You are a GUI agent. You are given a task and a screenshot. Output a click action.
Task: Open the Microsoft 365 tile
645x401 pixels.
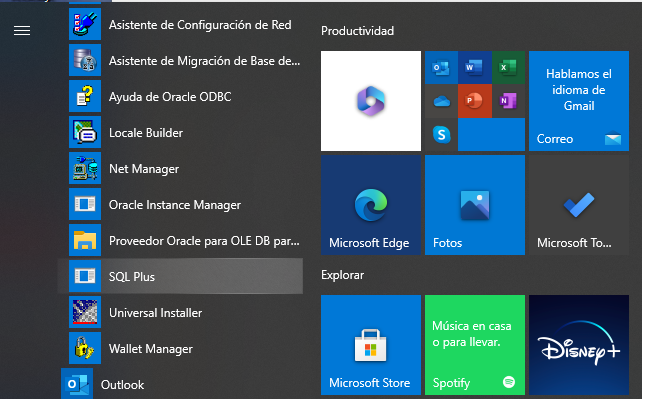point(371,101)
